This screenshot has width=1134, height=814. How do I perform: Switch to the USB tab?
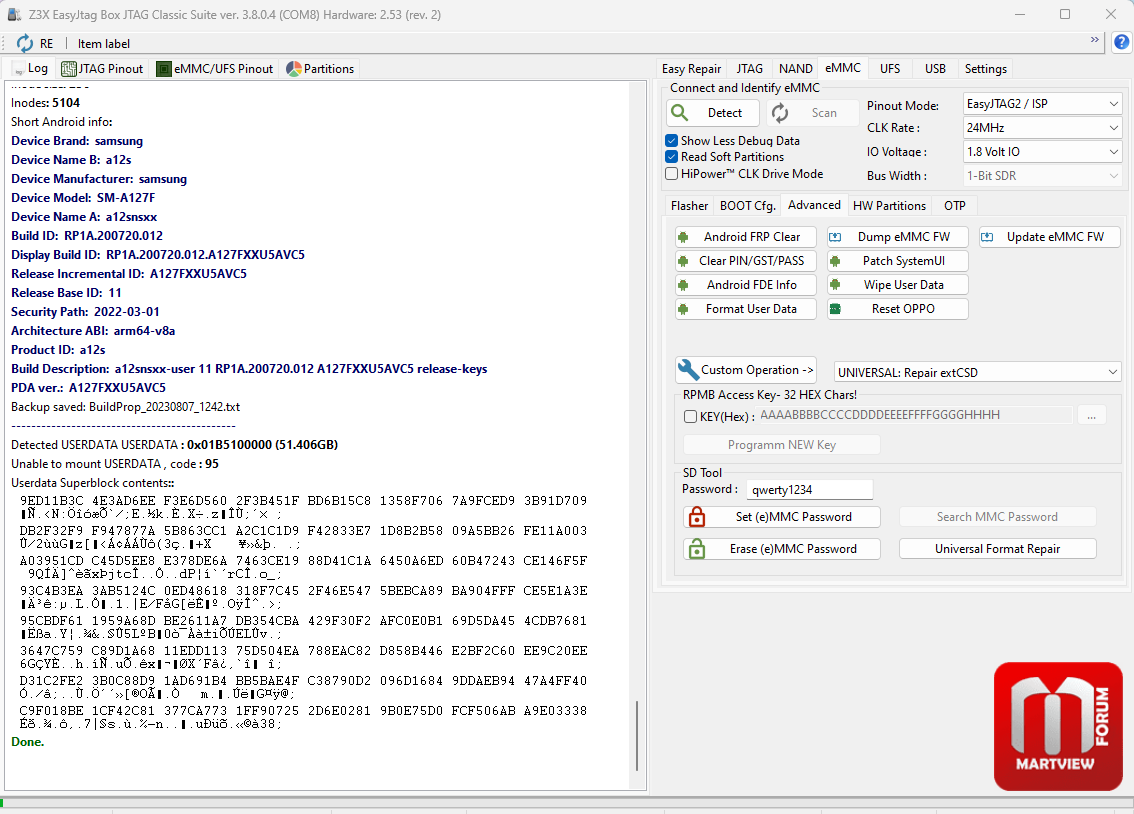935,69
